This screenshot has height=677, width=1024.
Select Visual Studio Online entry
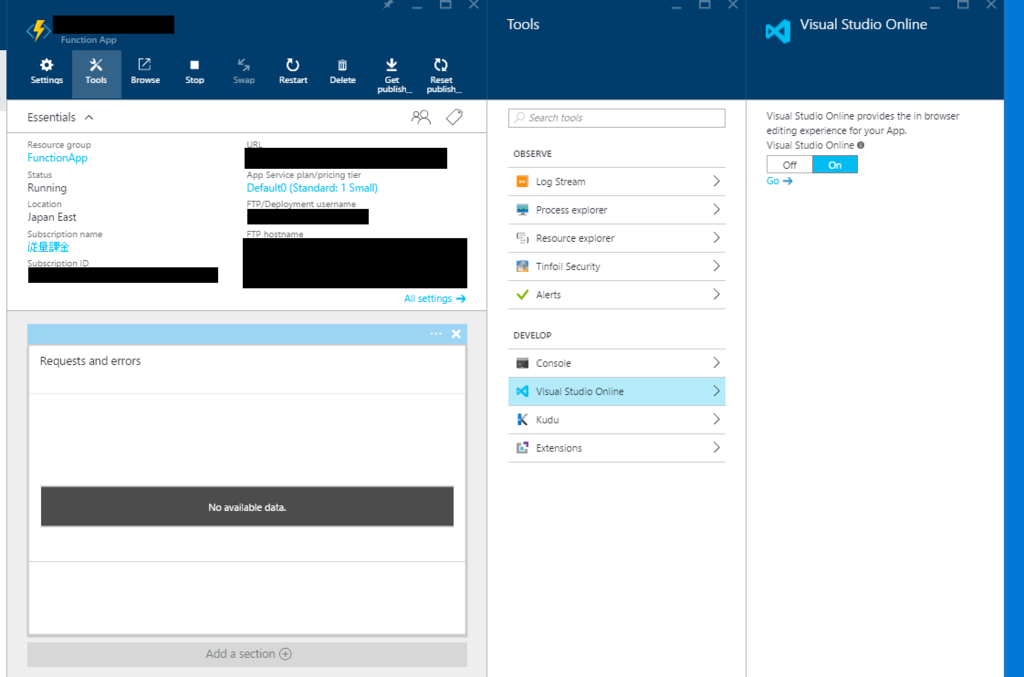[616, 391]
